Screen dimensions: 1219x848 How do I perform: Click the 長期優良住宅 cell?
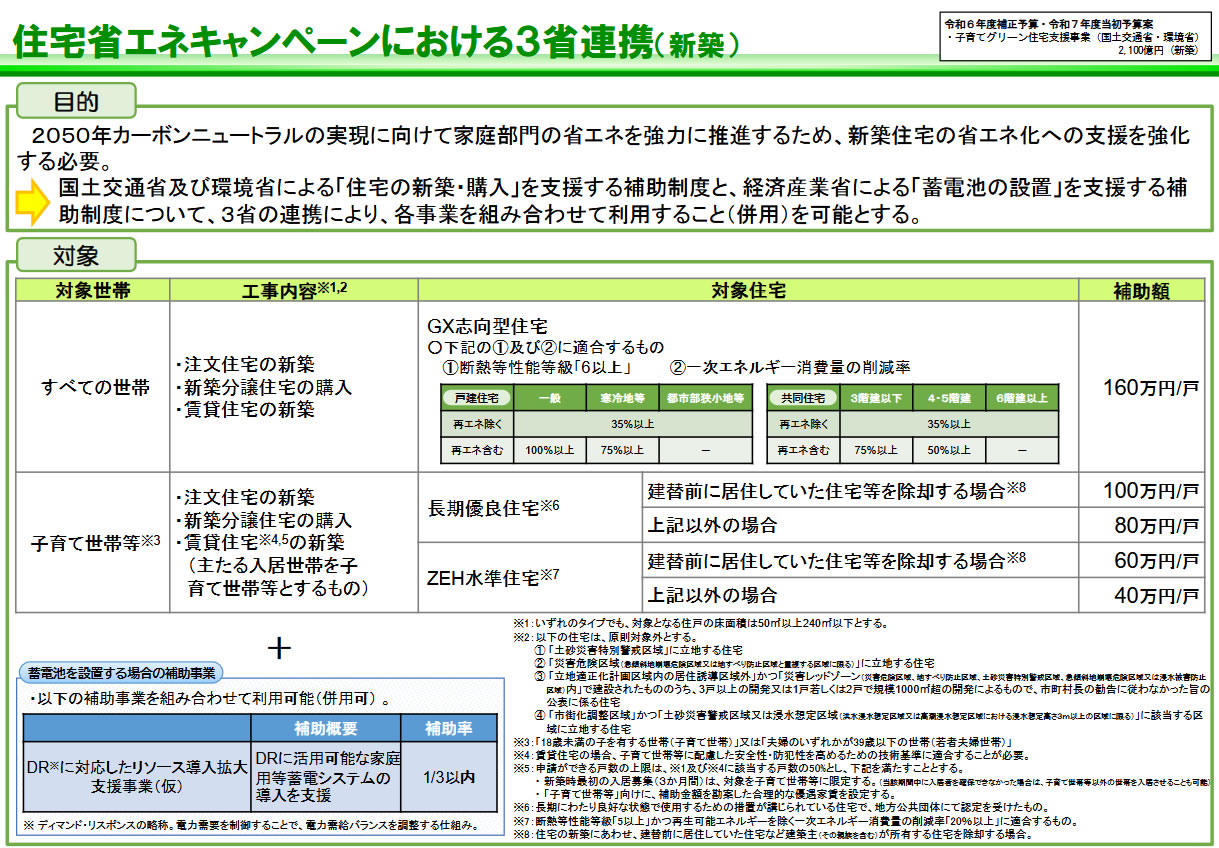(x=530, y=508)
